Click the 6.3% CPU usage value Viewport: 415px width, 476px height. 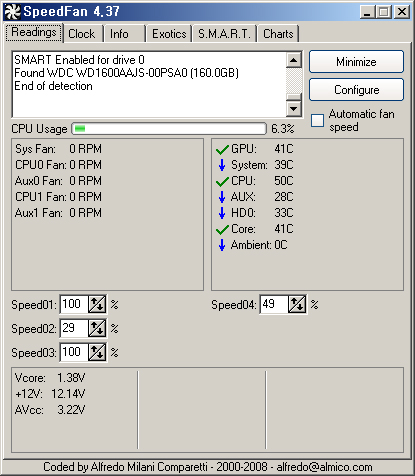coord(283,129)
